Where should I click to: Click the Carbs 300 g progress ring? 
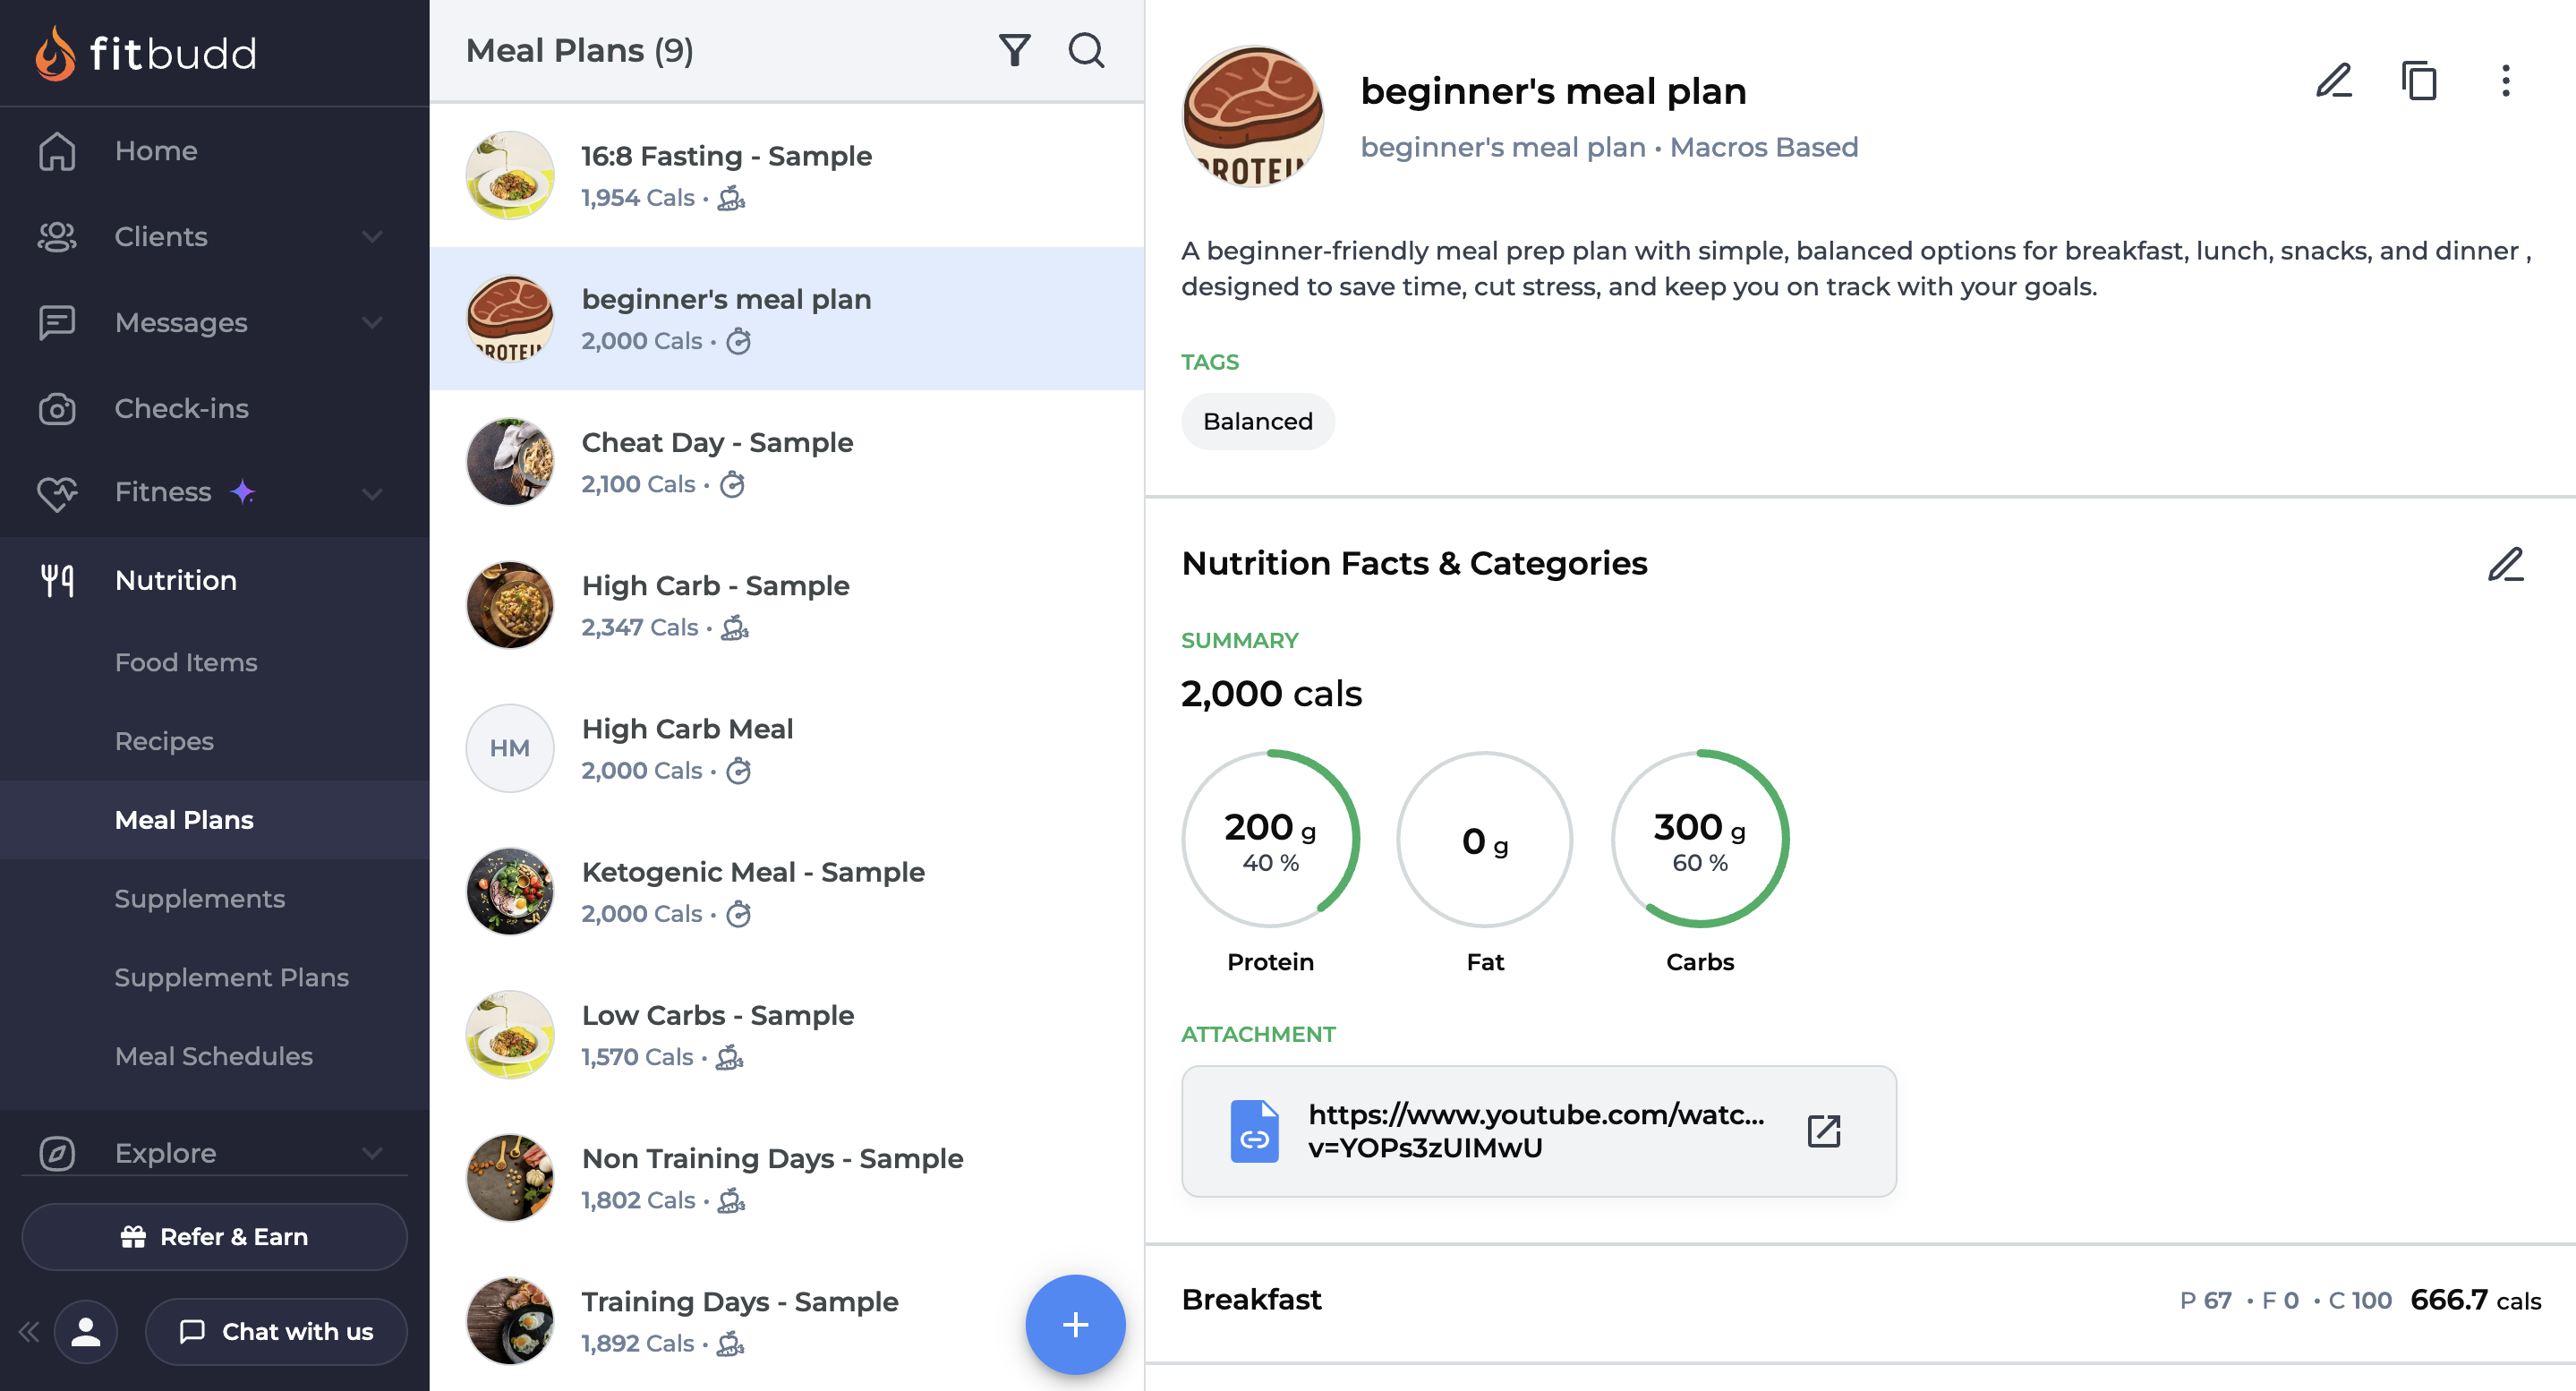(x=1700, y=839)
